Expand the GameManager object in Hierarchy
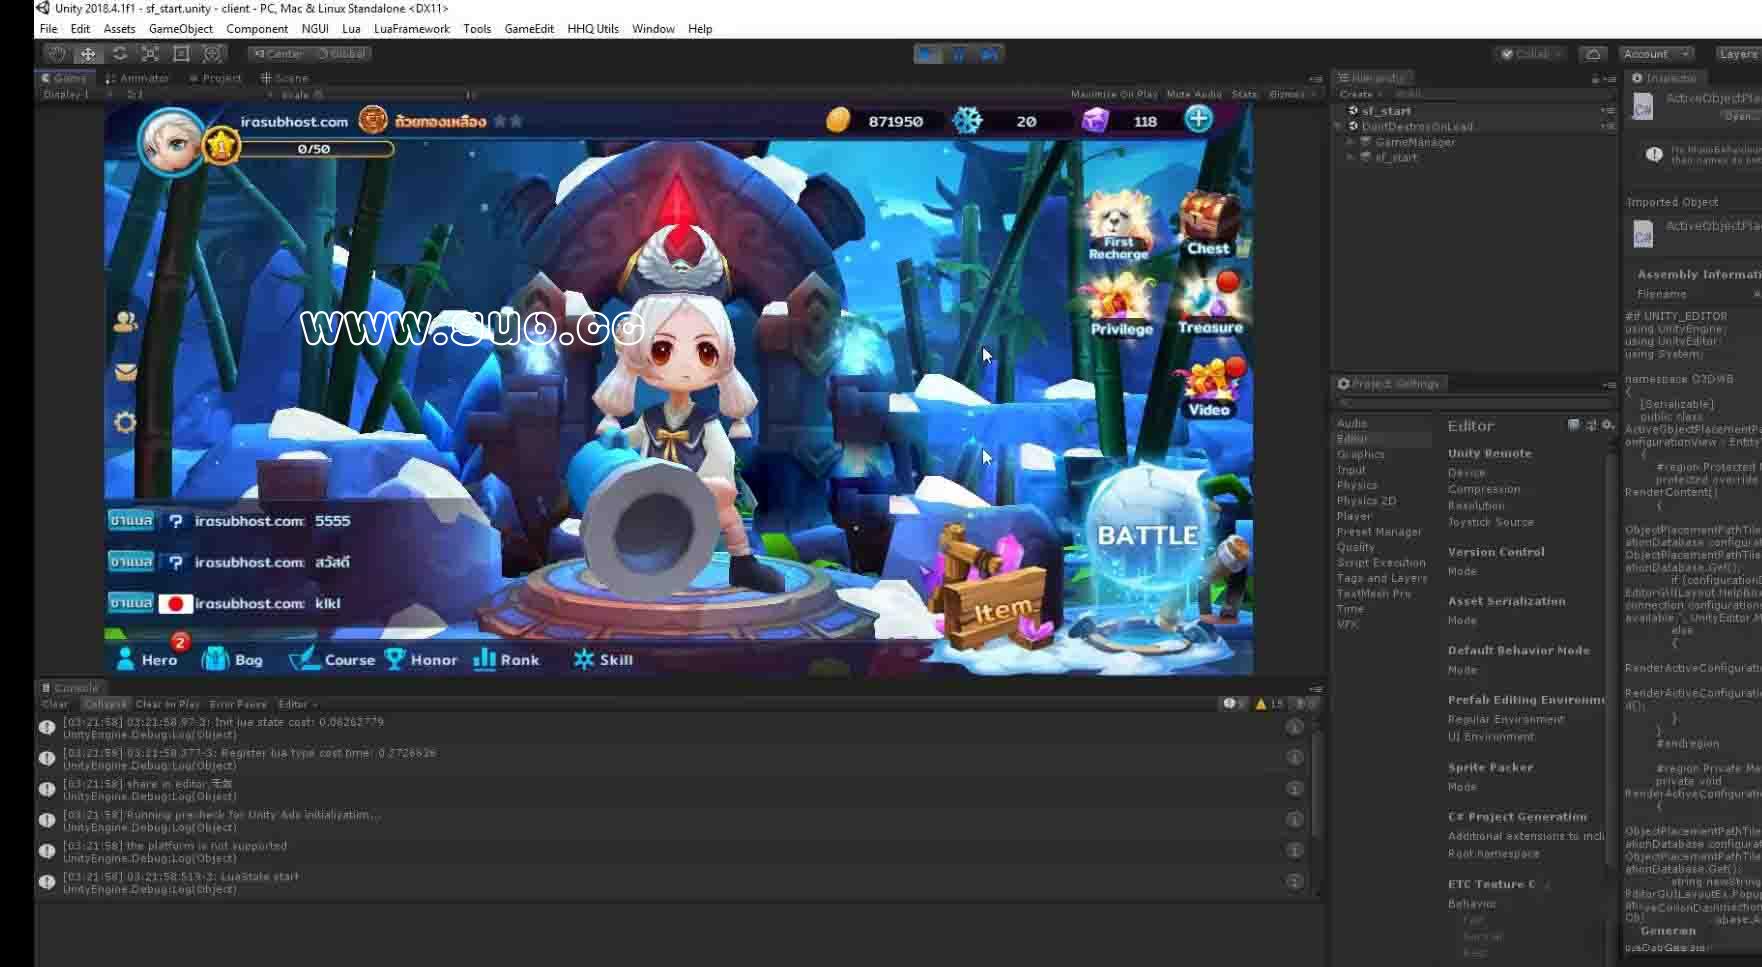Image resolution: width=1762 pixels, height=967 pixels. (x=1351, y=142)
